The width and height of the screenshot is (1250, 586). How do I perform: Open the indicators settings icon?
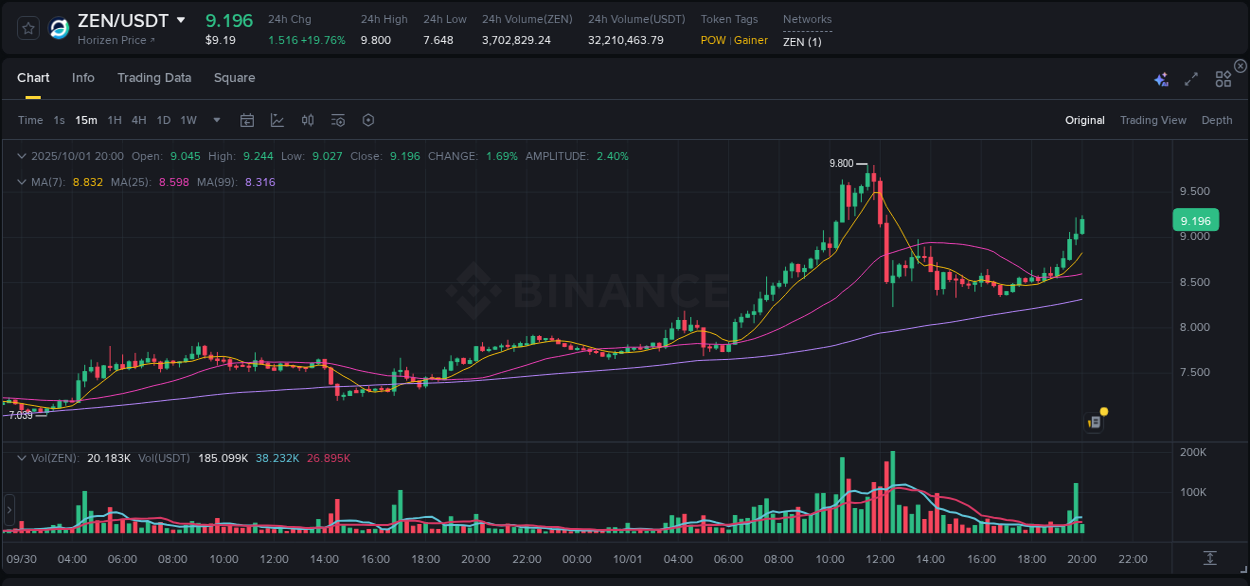(338, 120)
